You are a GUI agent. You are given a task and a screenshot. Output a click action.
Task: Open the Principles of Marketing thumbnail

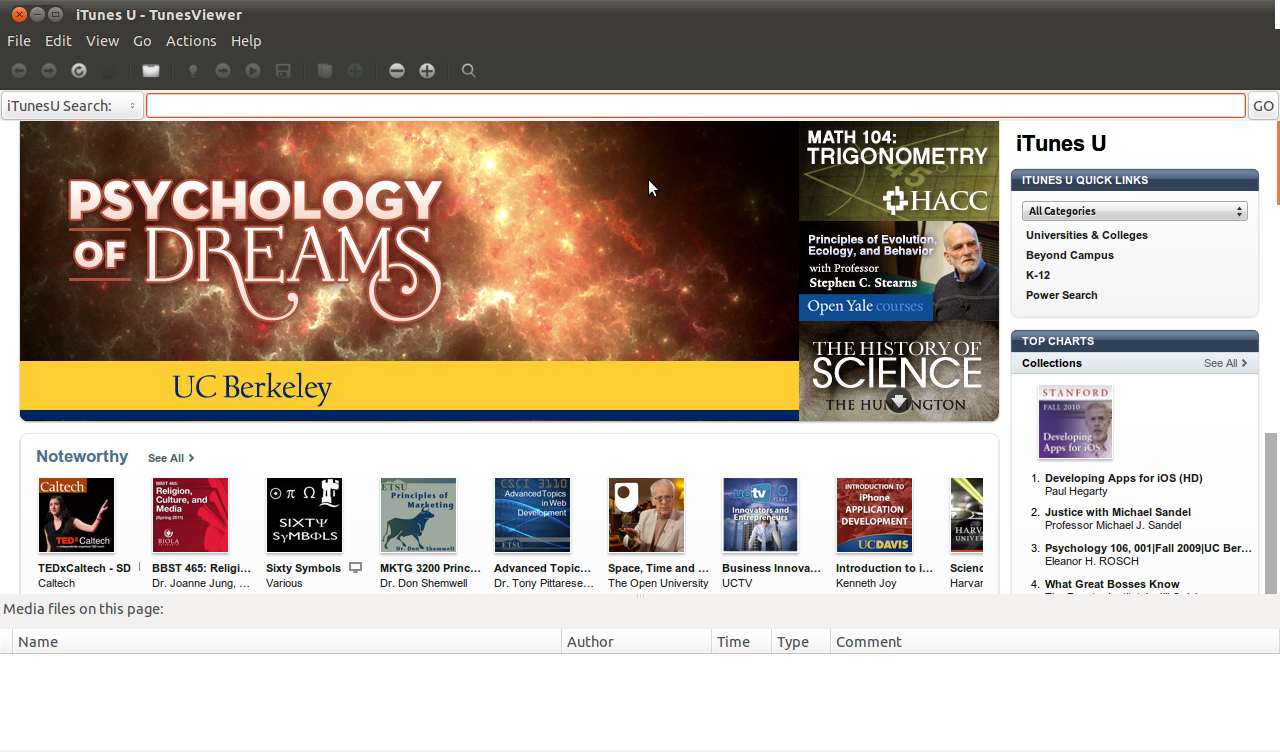tap(418, 515)
